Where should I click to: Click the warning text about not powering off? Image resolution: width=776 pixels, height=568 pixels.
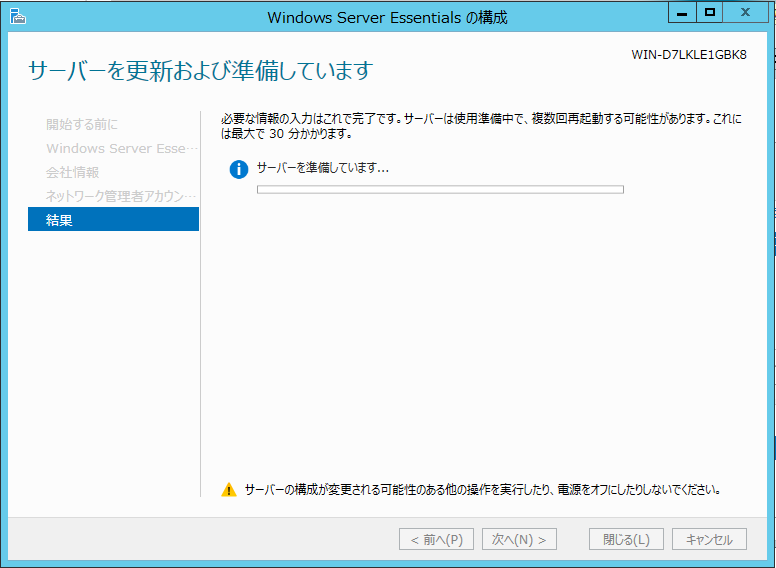[x=483, y=490]
